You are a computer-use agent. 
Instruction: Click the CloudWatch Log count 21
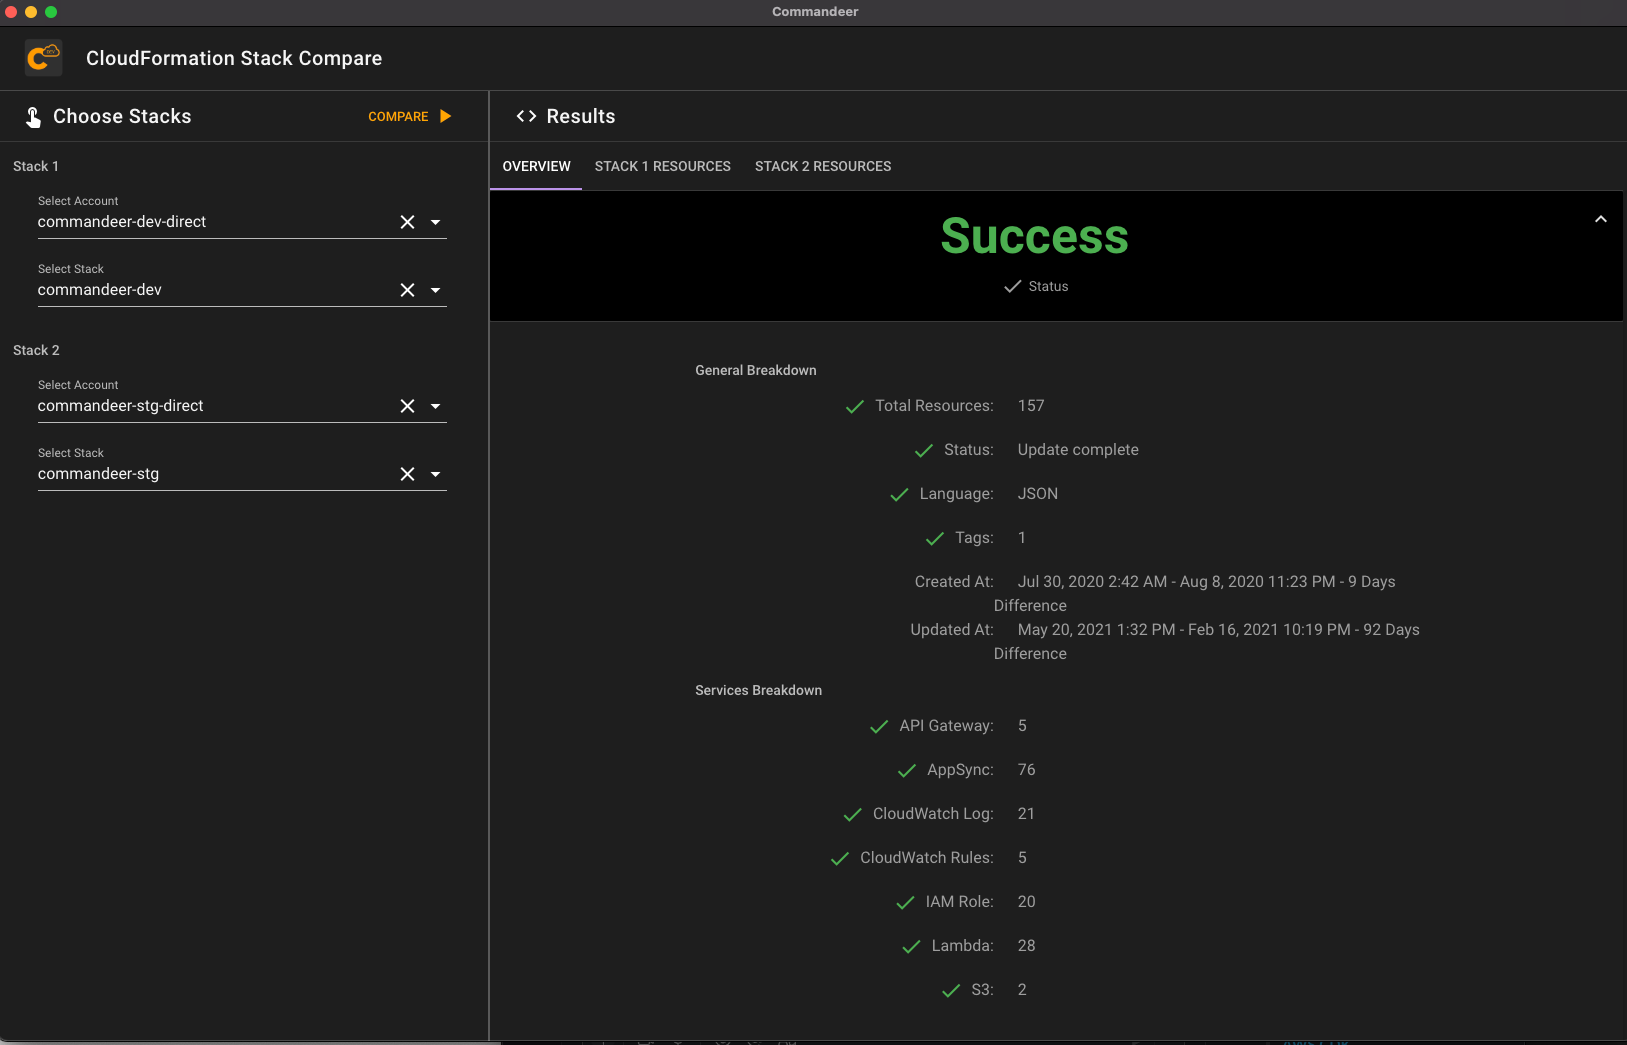tap(1026, 814)
